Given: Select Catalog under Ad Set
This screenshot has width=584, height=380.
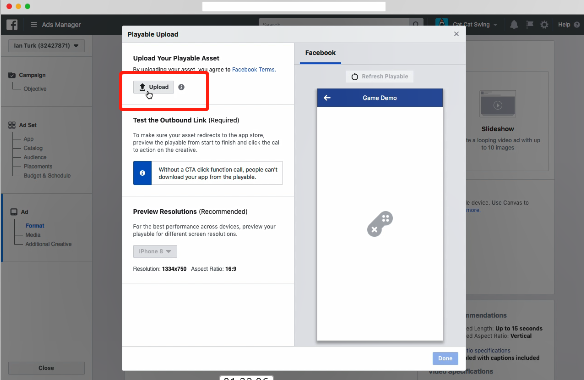Looking at the screenshot, I should 33,148.
